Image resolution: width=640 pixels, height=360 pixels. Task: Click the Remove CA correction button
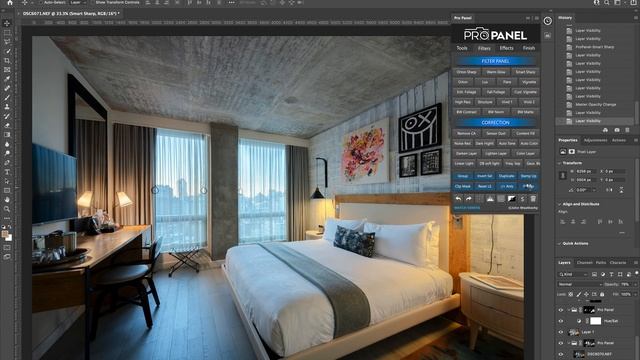pos(467,133)
